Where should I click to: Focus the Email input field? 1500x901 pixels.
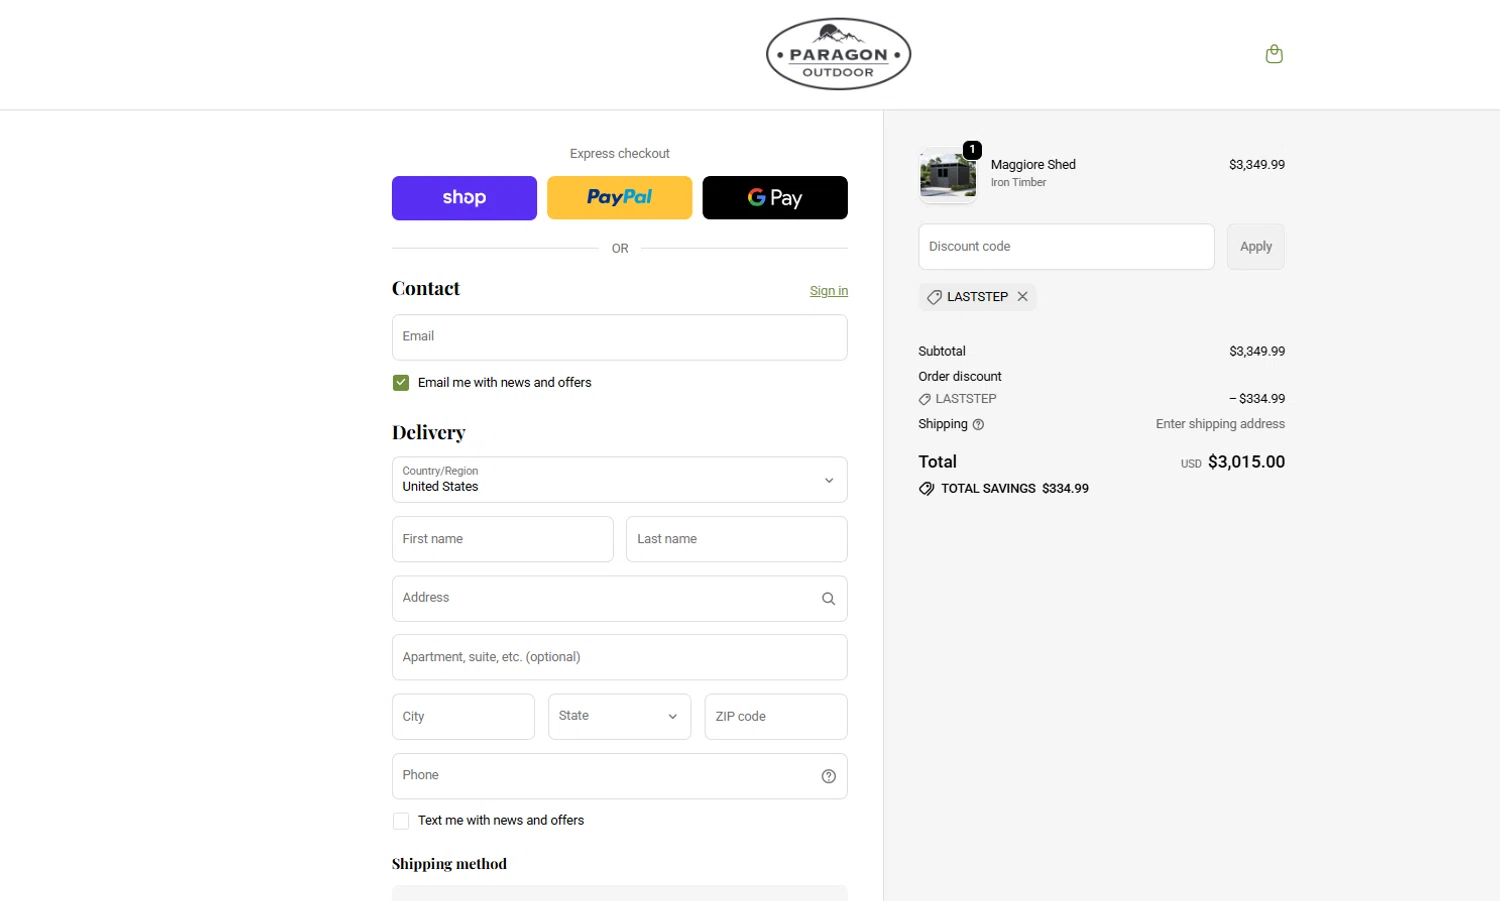click(x=619, y=338)
